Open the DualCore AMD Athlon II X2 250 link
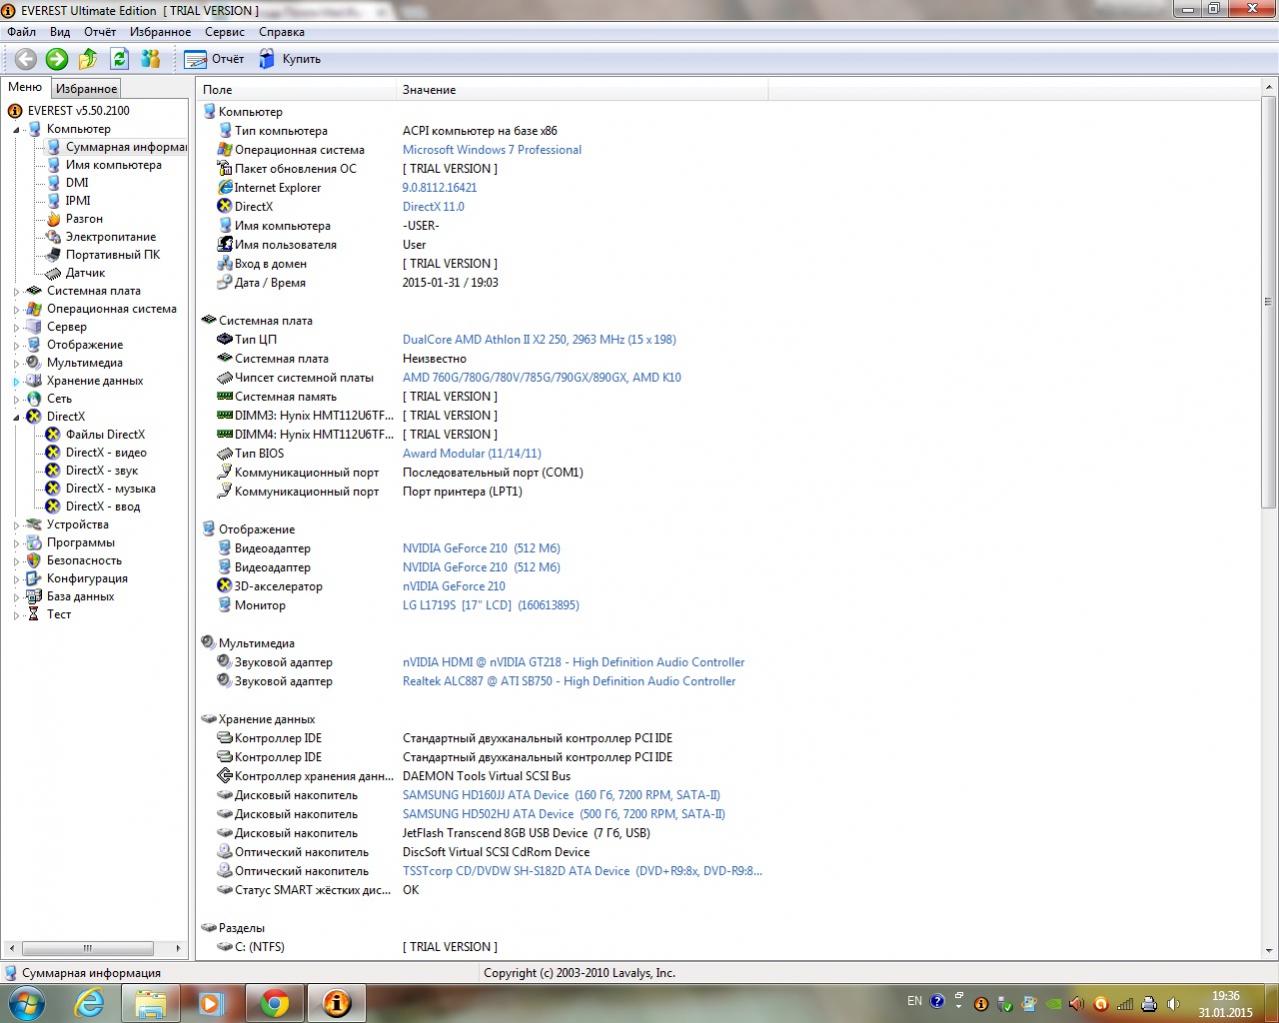The image size is (1279, 1023). coord(539,340)
